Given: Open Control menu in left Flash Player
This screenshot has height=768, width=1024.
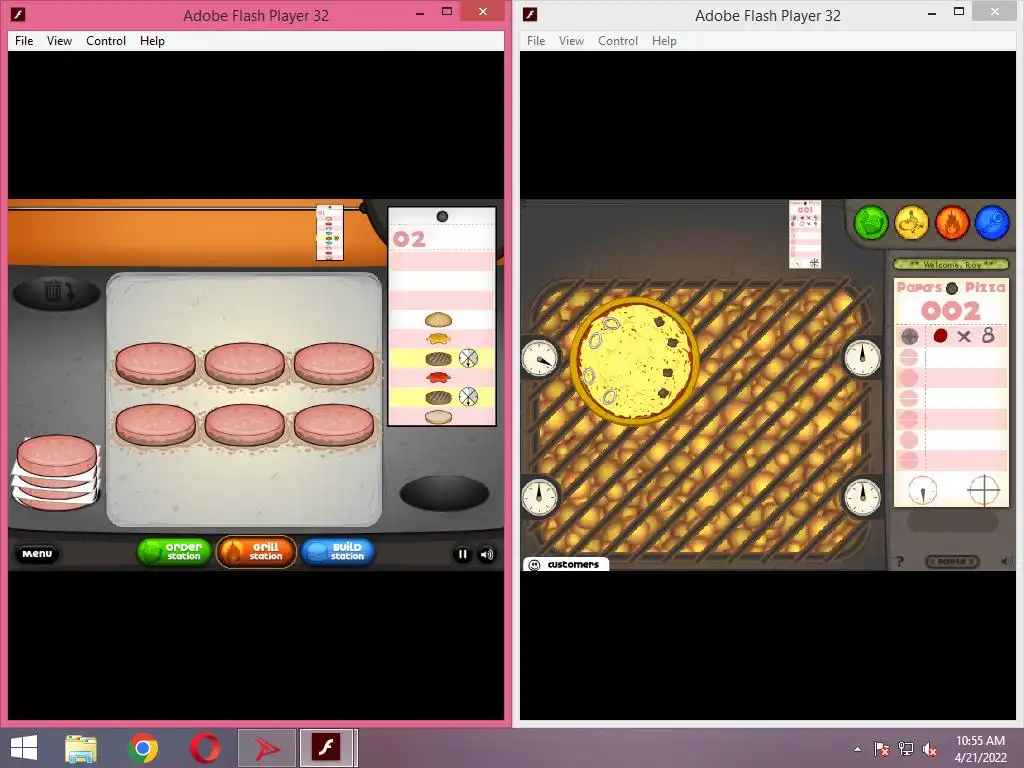Looking at the screenshot, I should pos(106,40).
